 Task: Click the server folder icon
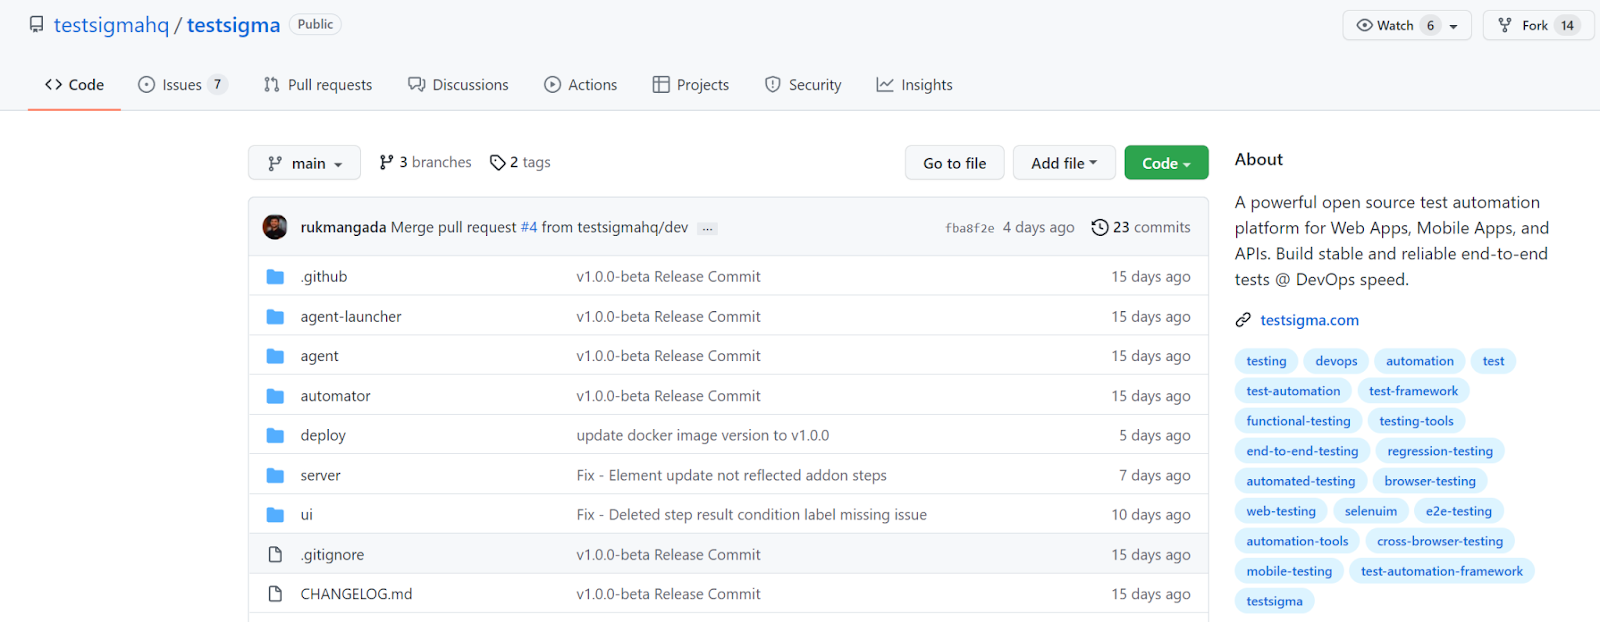coord(275,475)
